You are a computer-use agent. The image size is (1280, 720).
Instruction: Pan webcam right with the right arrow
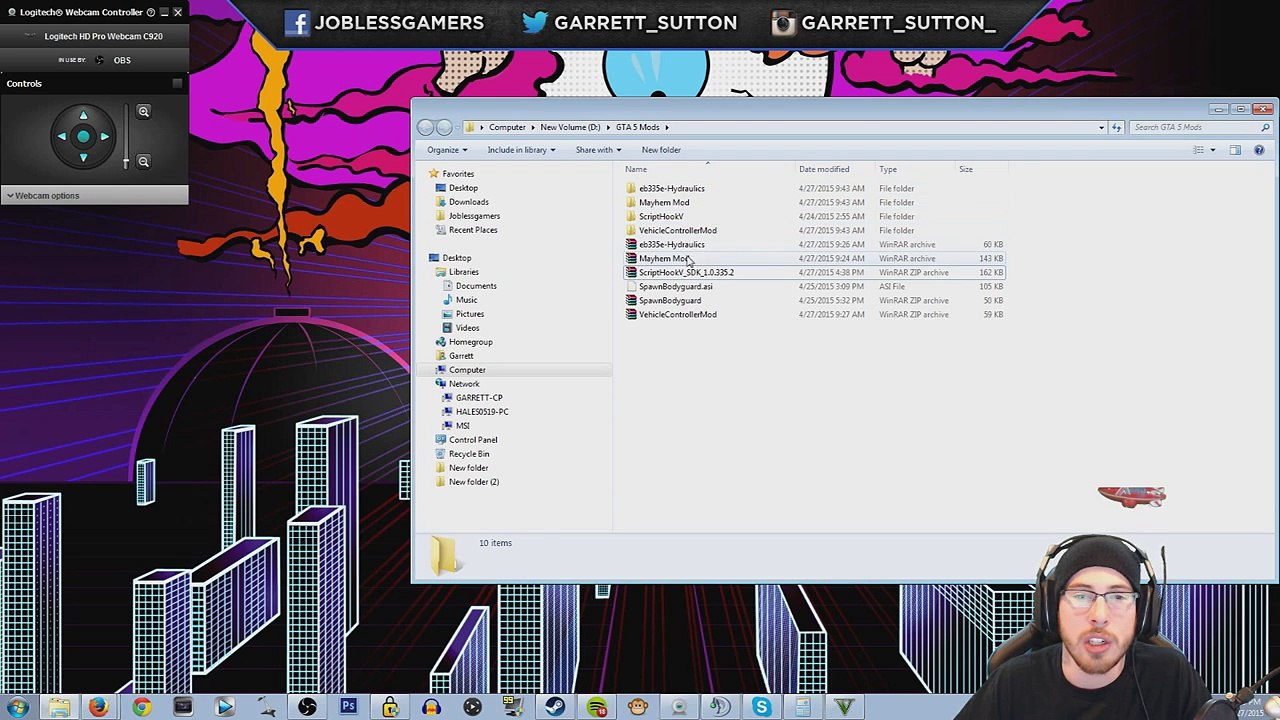105,136
